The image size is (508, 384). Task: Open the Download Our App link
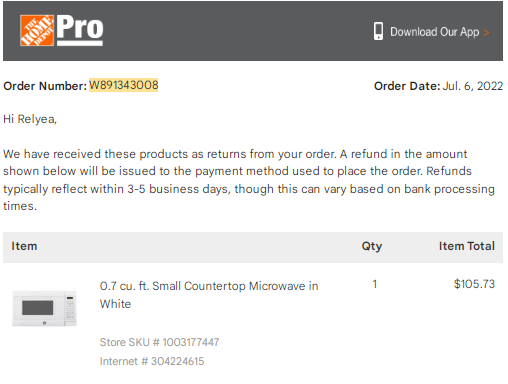[434, 32]
